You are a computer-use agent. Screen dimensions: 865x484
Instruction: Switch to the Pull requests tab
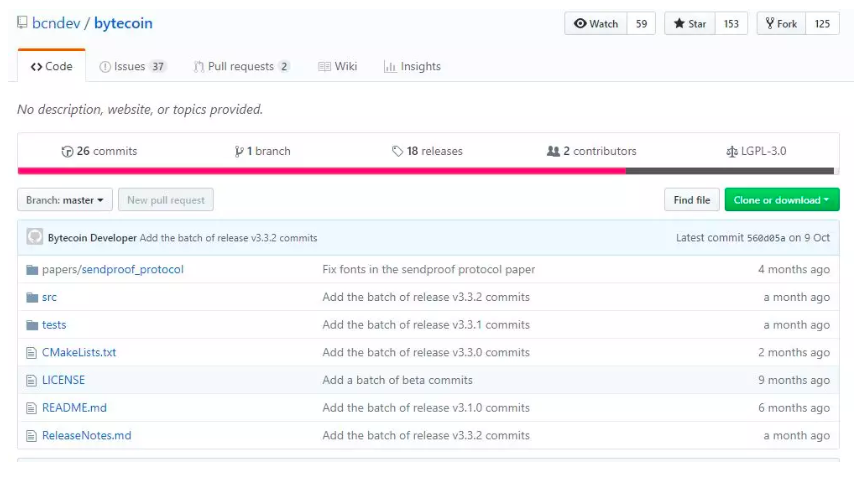[242, 66]
